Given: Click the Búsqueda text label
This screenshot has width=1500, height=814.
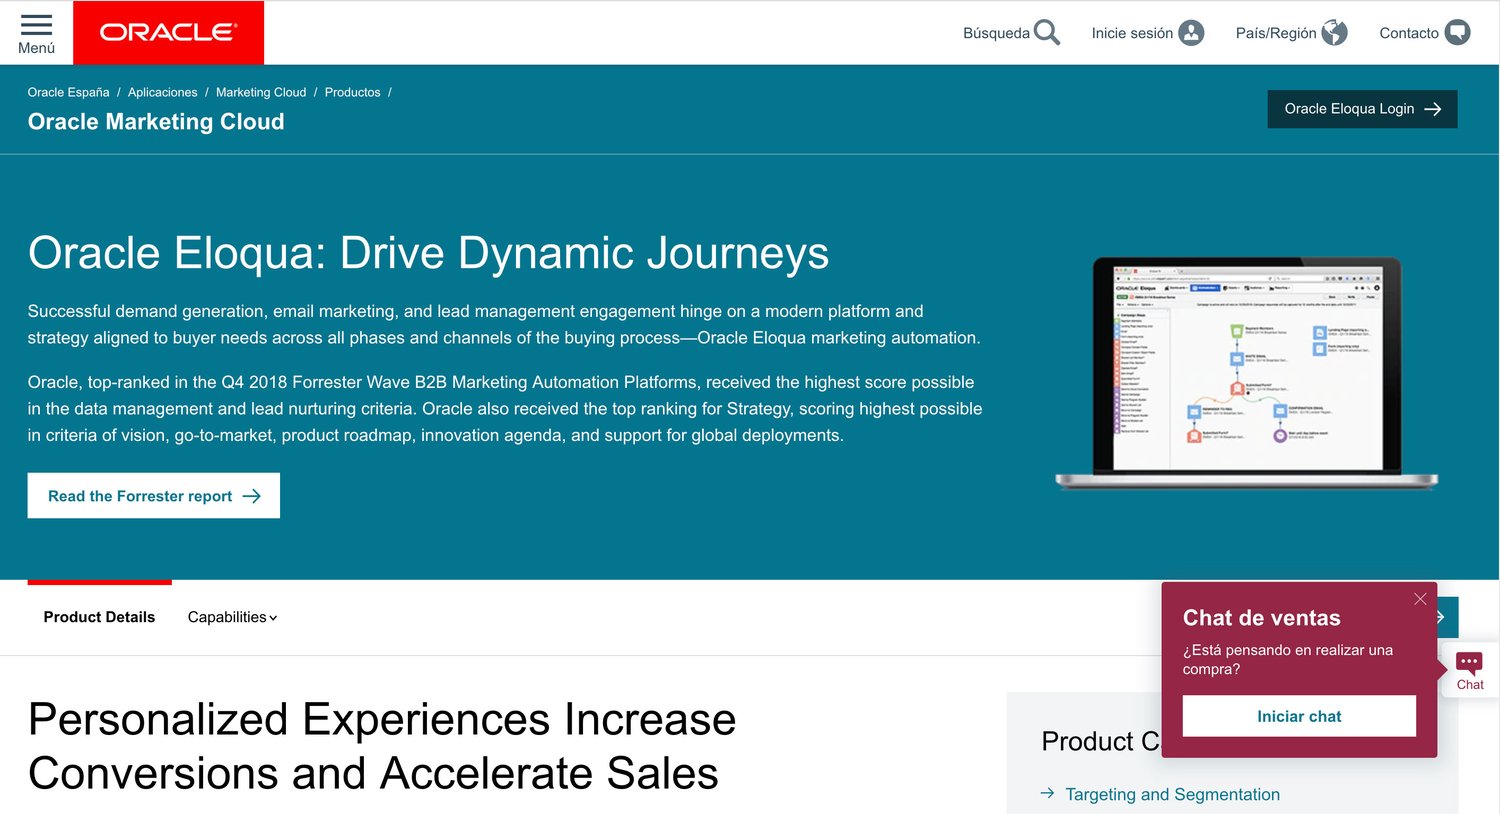Looking at the screenshot, I should coord(996,33).
